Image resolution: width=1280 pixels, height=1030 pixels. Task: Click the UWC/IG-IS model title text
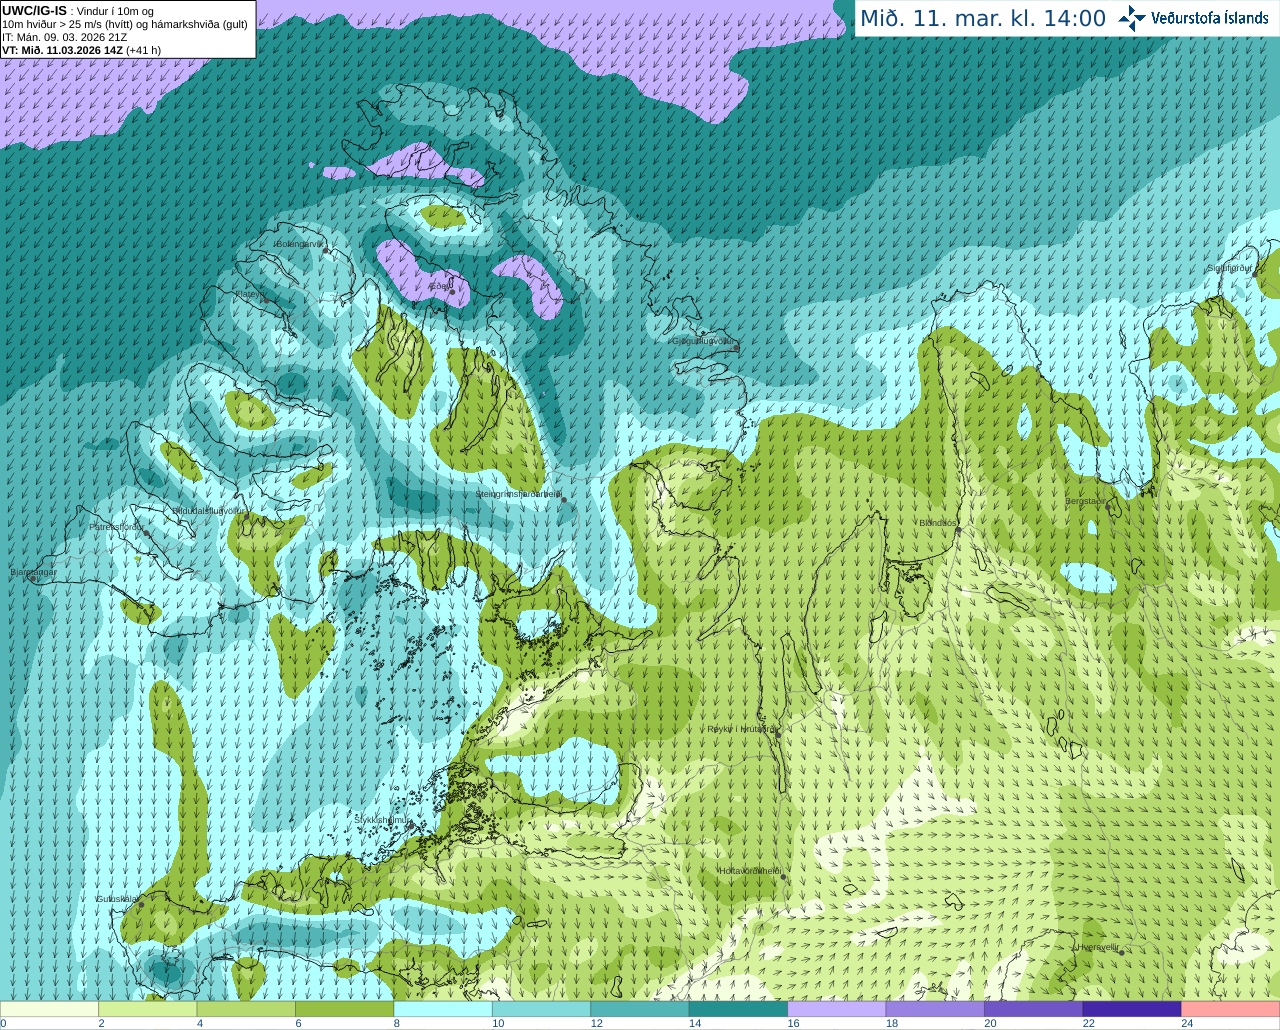[34, 10]
